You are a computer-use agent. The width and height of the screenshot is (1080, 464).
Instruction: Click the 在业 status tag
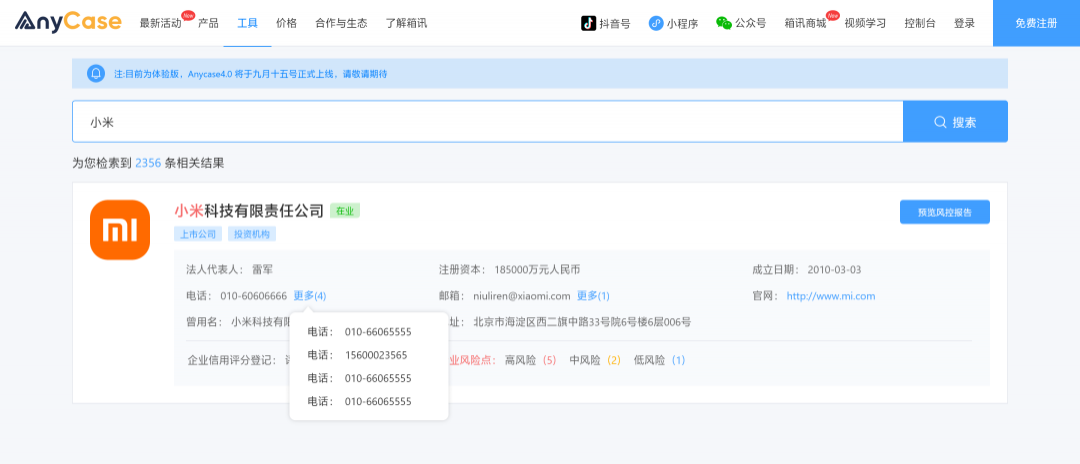[345, 211]
